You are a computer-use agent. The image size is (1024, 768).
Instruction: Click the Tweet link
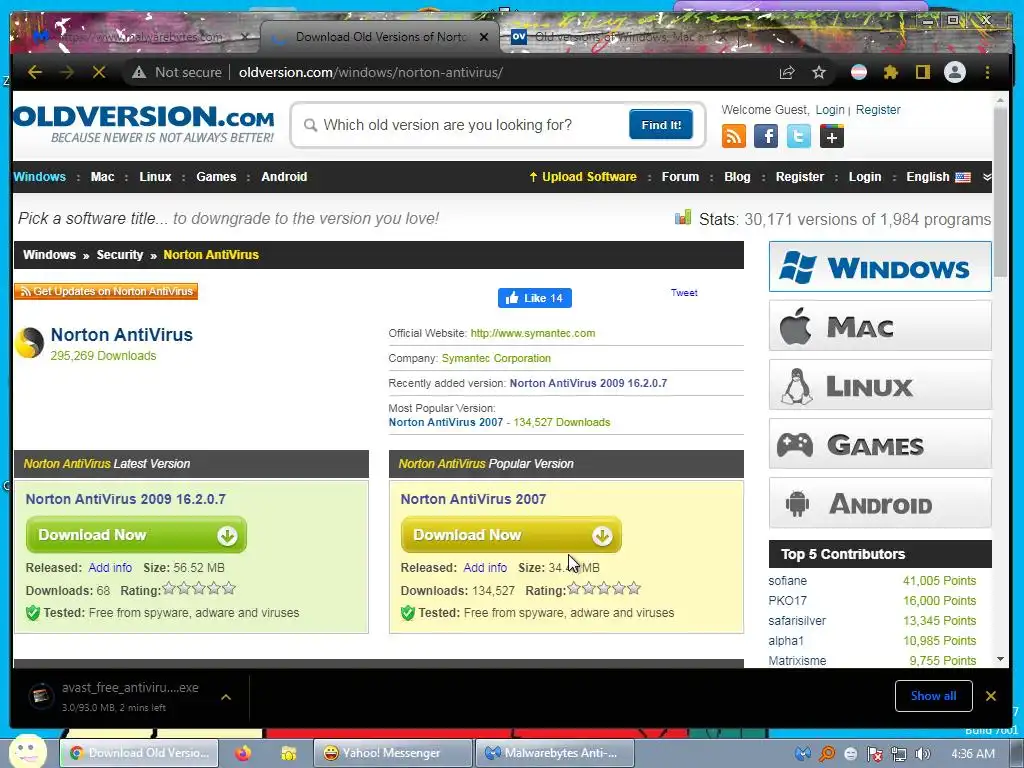tap(684, 293)
